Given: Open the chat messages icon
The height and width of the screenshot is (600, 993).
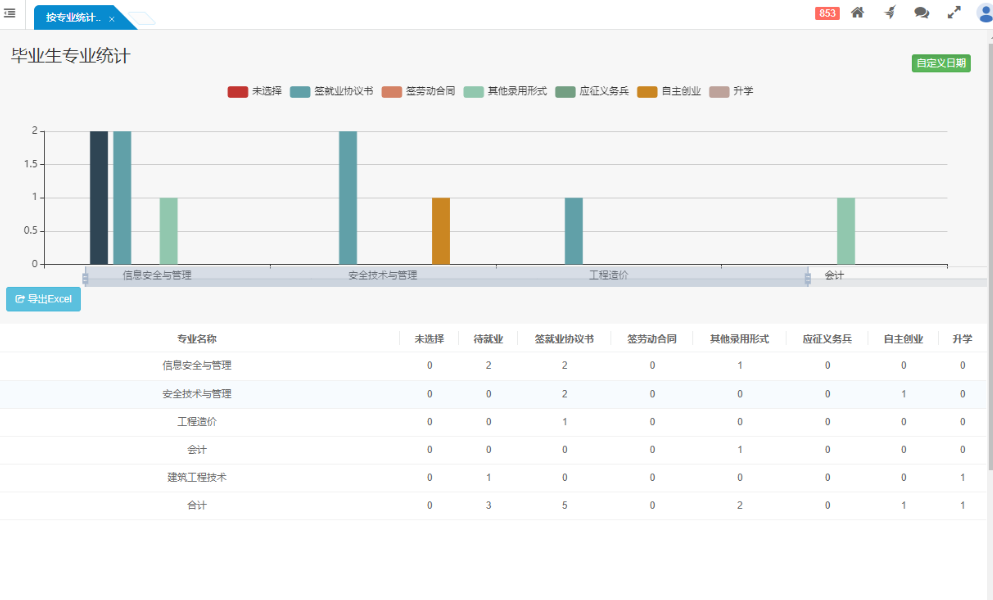Looking at the screenshot, I should 921,13.
